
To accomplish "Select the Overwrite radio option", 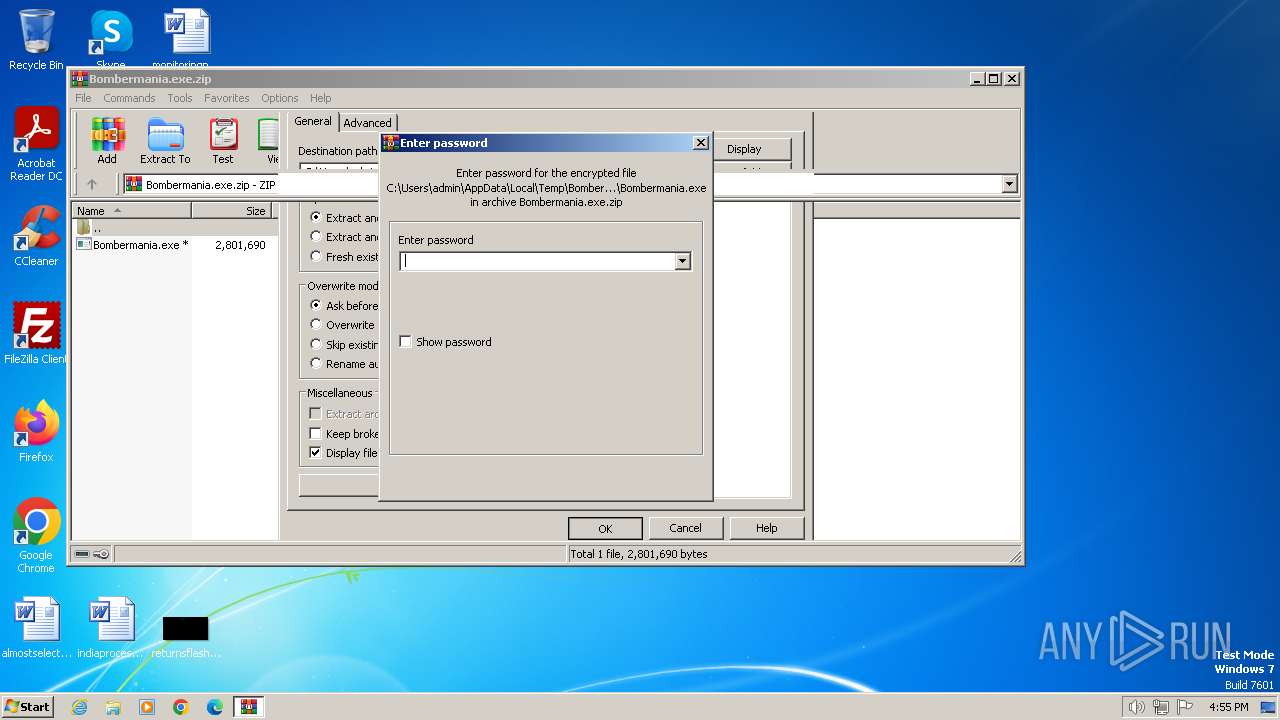I will point(316,324).
